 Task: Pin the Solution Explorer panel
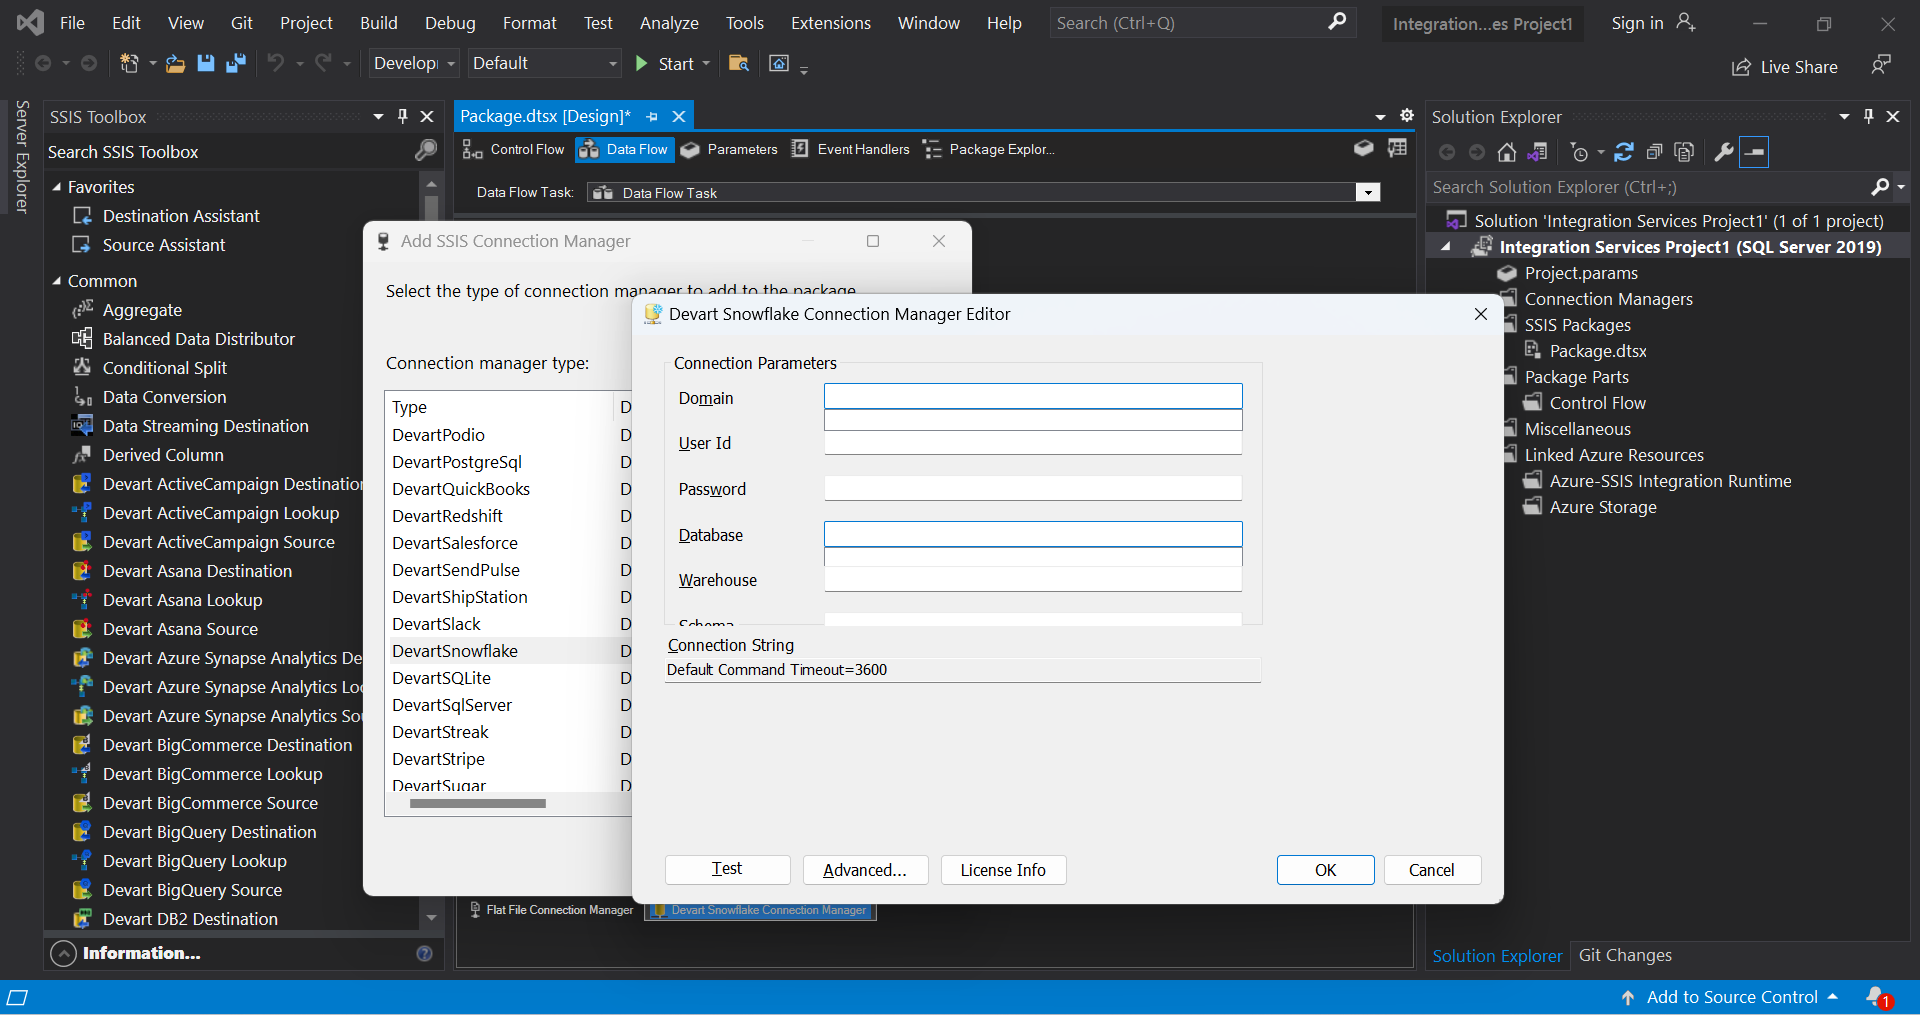pos(1868,116)
